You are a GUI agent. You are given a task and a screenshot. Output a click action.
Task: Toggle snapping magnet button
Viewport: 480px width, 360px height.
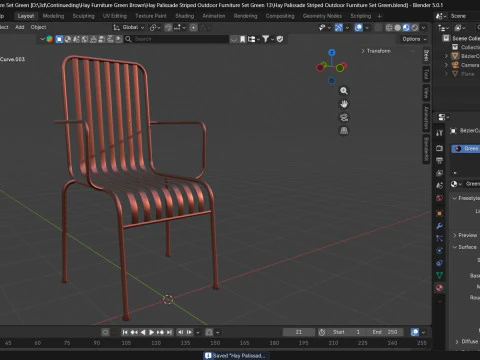[x=168, y=28]
